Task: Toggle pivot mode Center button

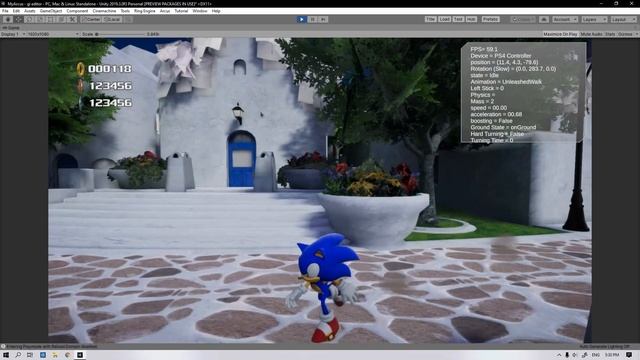Action: tap(91, 19)
